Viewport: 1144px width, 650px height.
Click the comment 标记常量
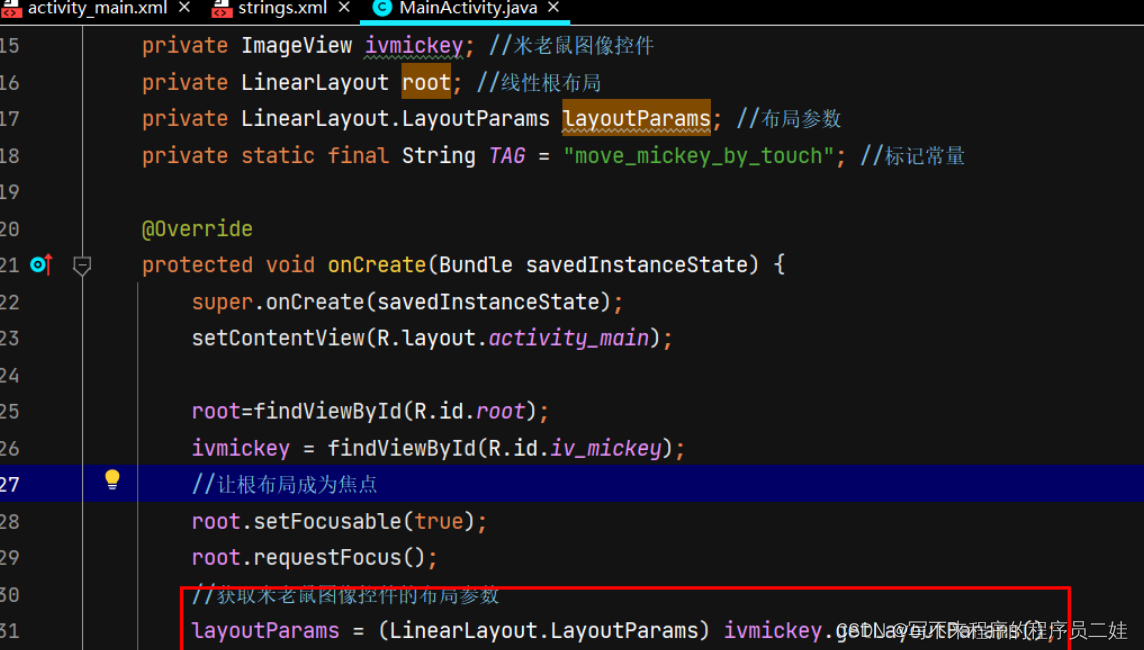click(912, 155)
